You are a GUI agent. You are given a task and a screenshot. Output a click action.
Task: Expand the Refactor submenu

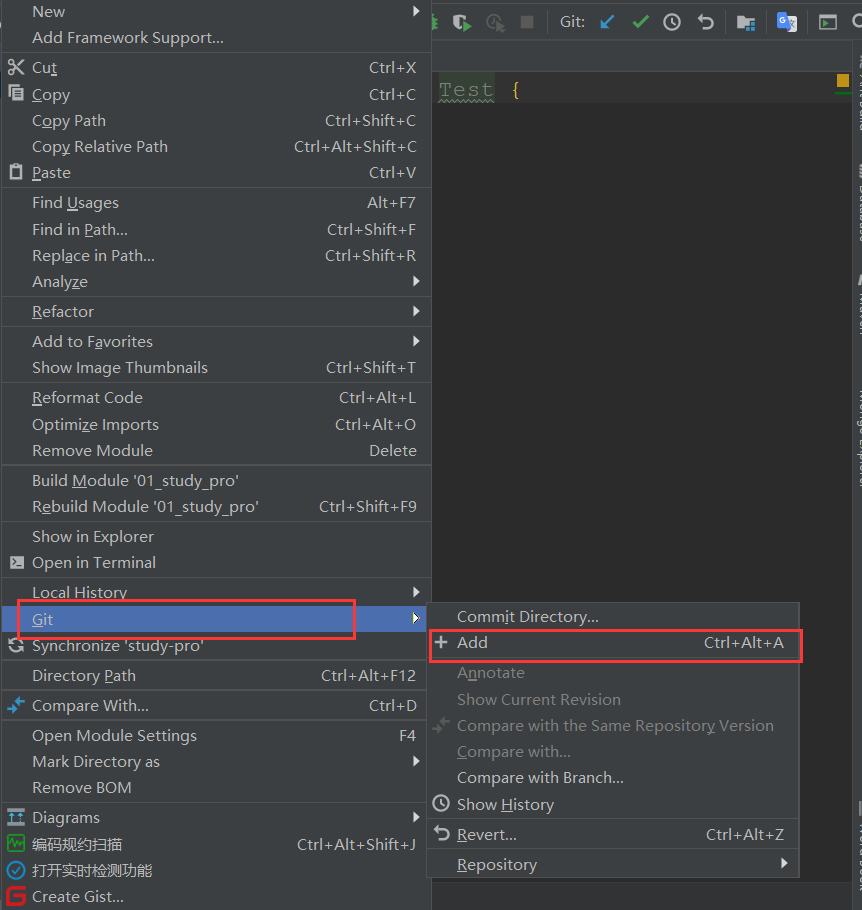tap(217, 312)
